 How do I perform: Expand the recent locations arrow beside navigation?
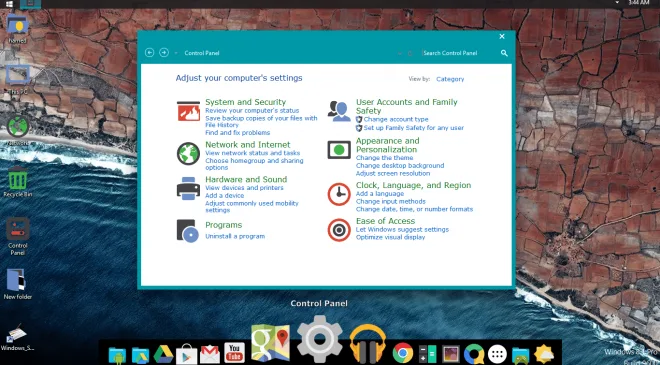pyautogui.click(x=176, y=53)
